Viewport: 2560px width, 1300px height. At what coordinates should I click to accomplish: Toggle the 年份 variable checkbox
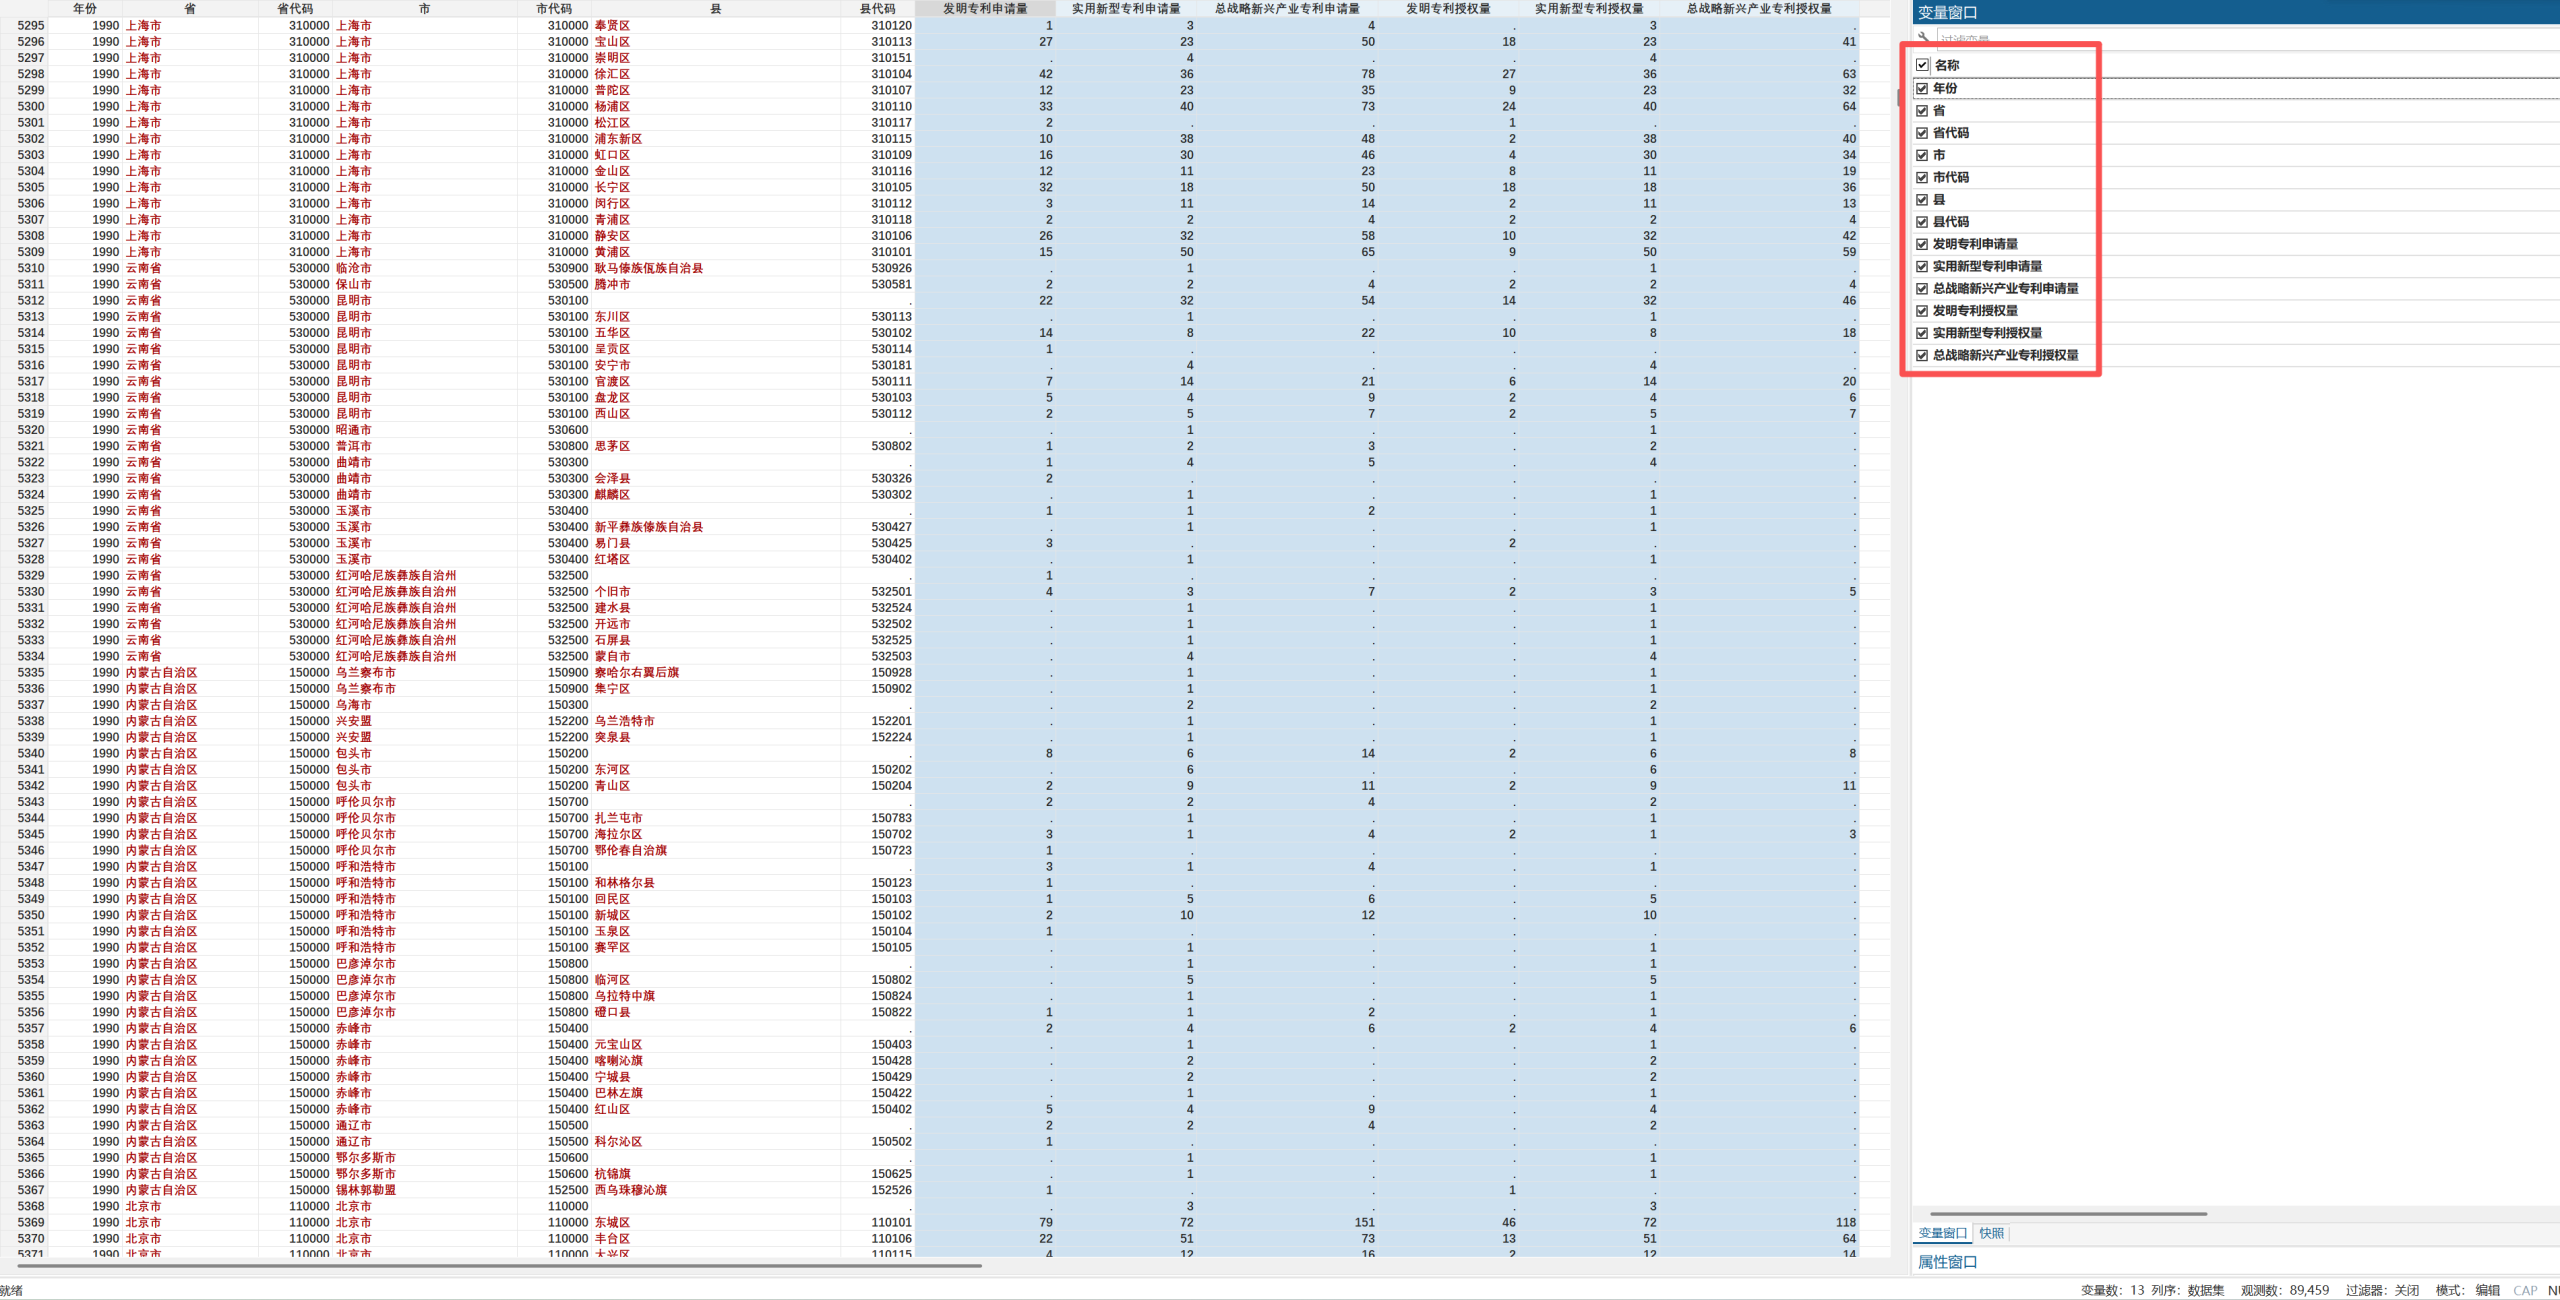[1922, 88]
